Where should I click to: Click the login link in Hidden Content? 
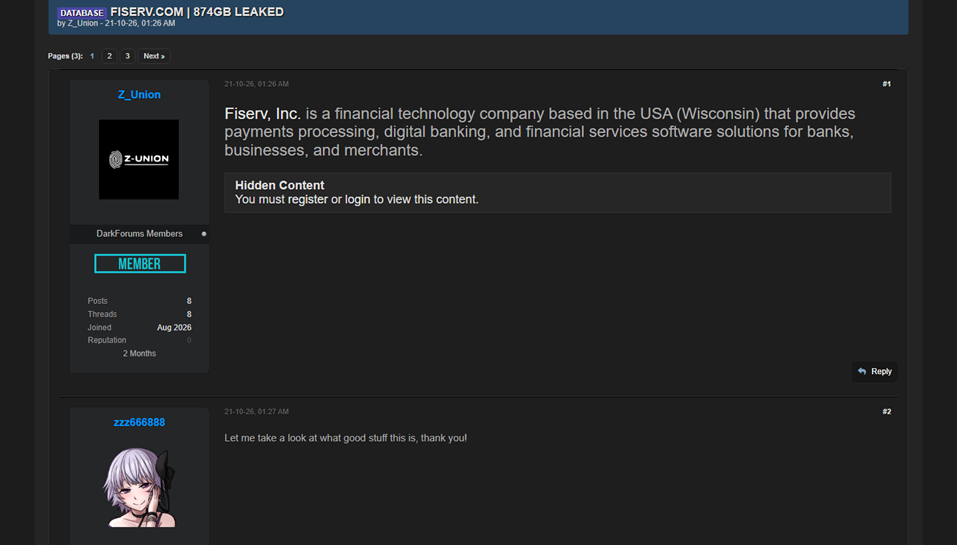[358, 200]
